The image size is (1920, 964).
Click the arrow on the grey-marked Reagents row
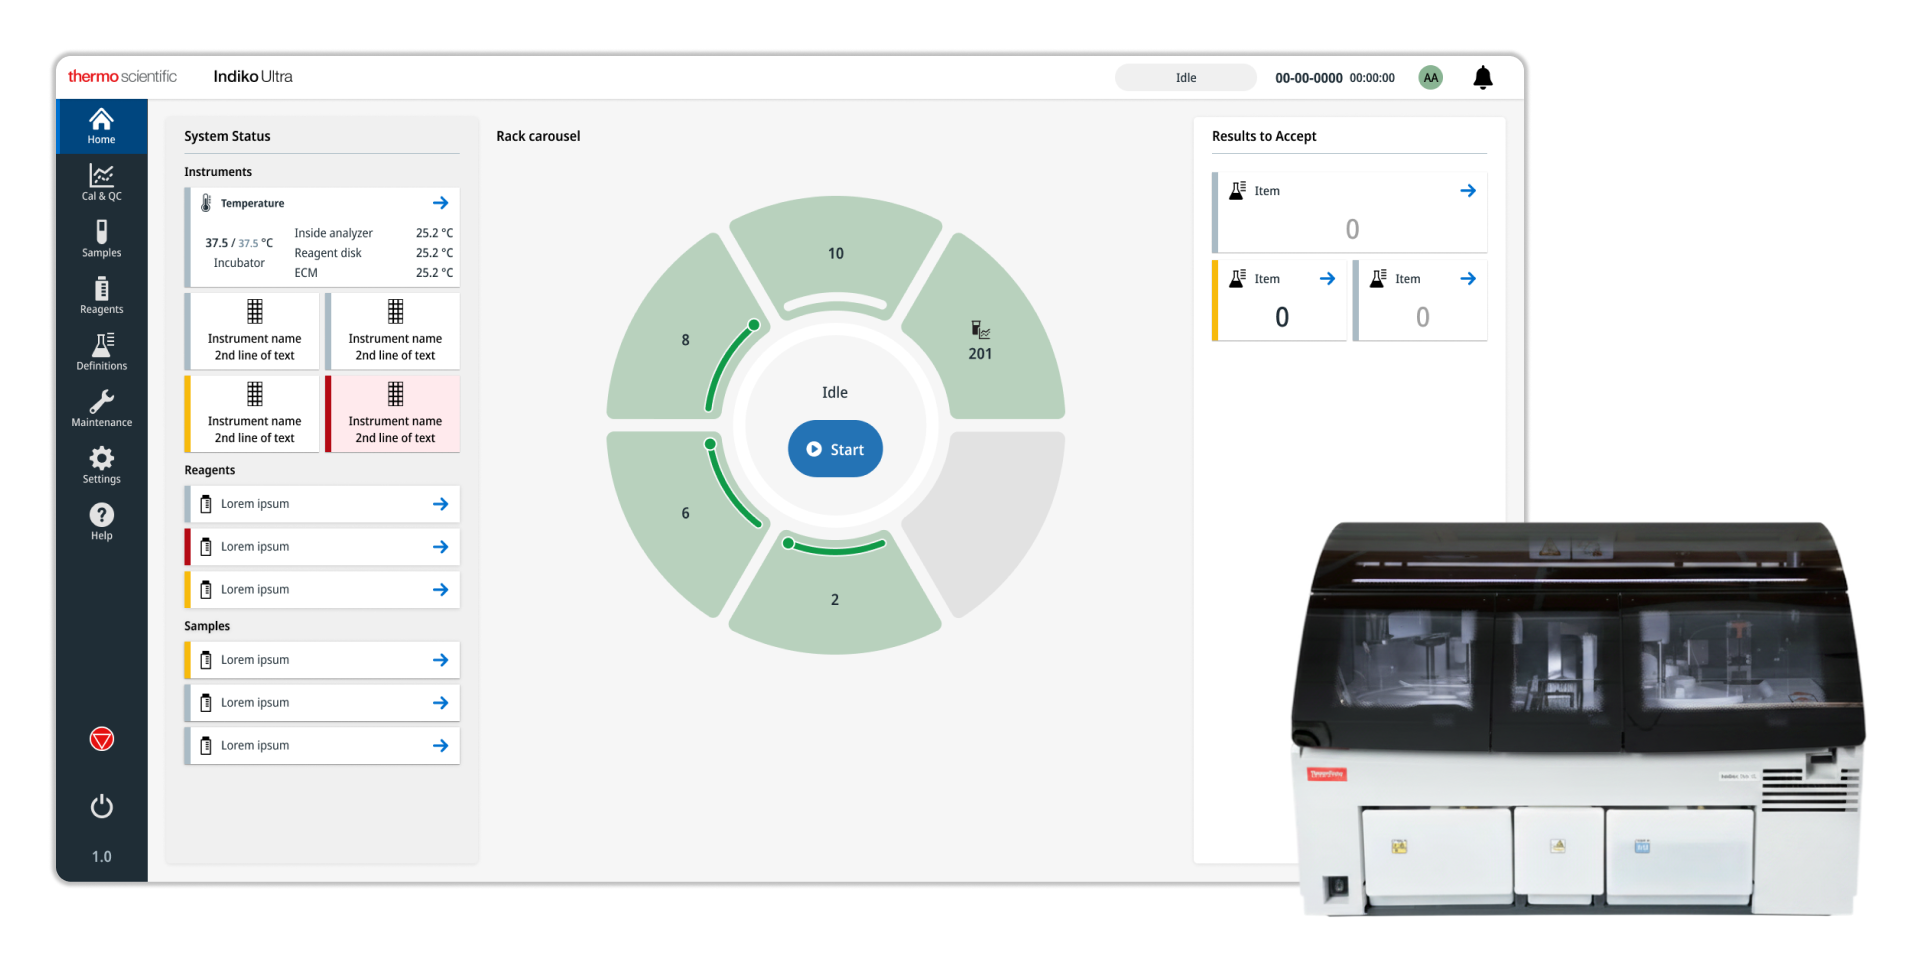coord(440,504)
